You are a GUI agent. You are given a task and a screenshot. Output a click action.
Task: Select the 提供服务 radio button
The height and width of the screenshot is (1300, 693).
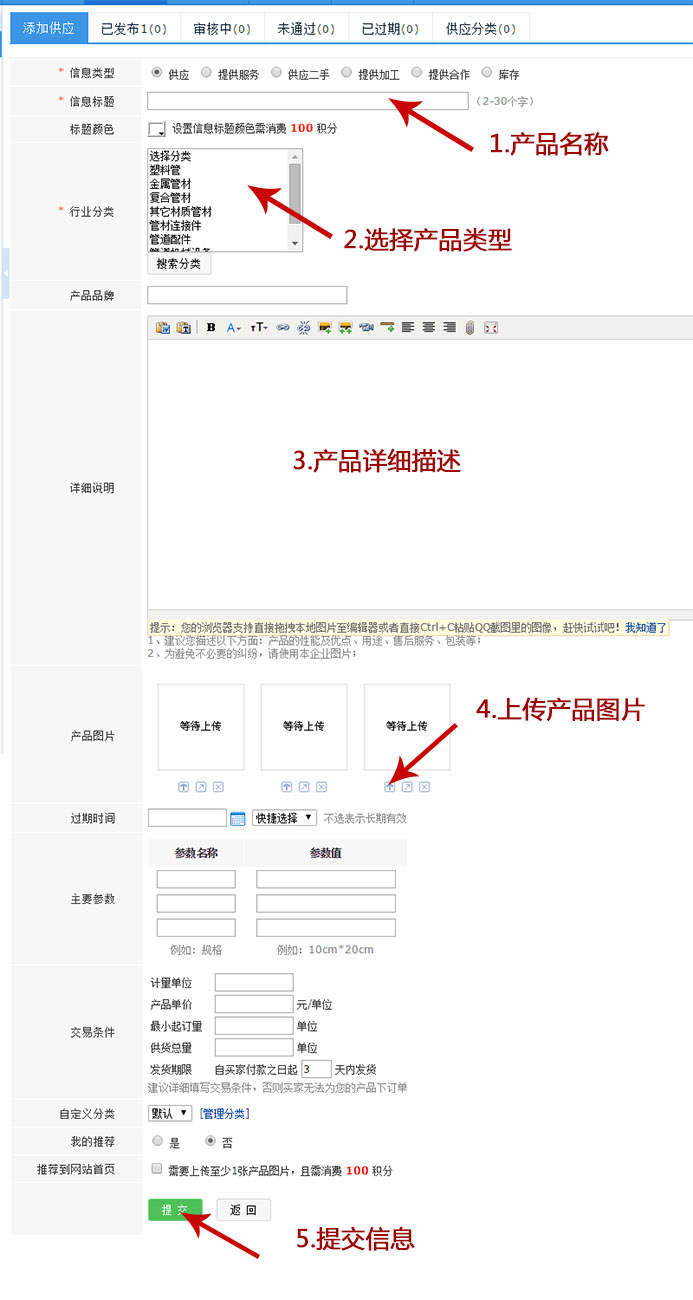pyautogui.click(x=206, y=73)
